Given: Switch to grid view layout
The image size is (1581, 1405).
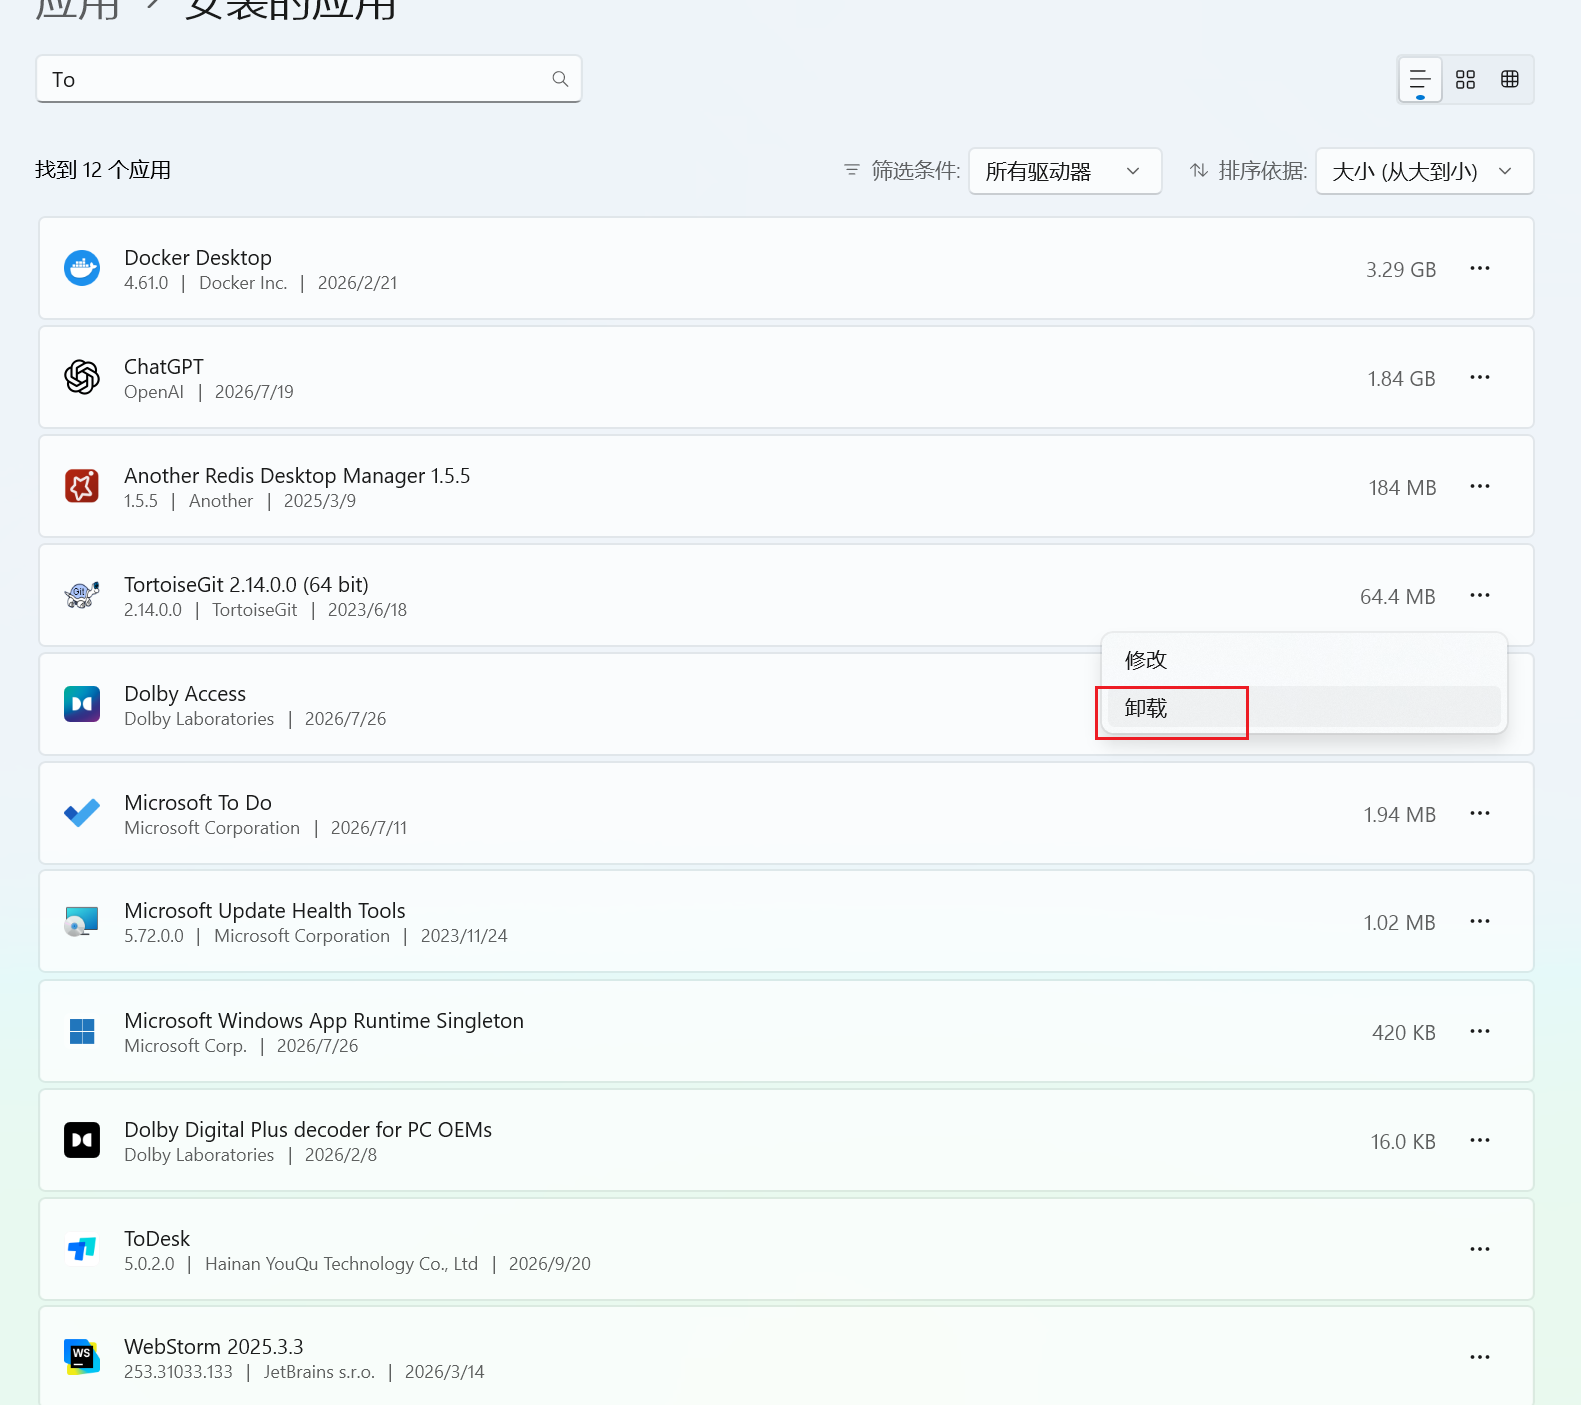Looking at the screenshot, I should 1465,80.
